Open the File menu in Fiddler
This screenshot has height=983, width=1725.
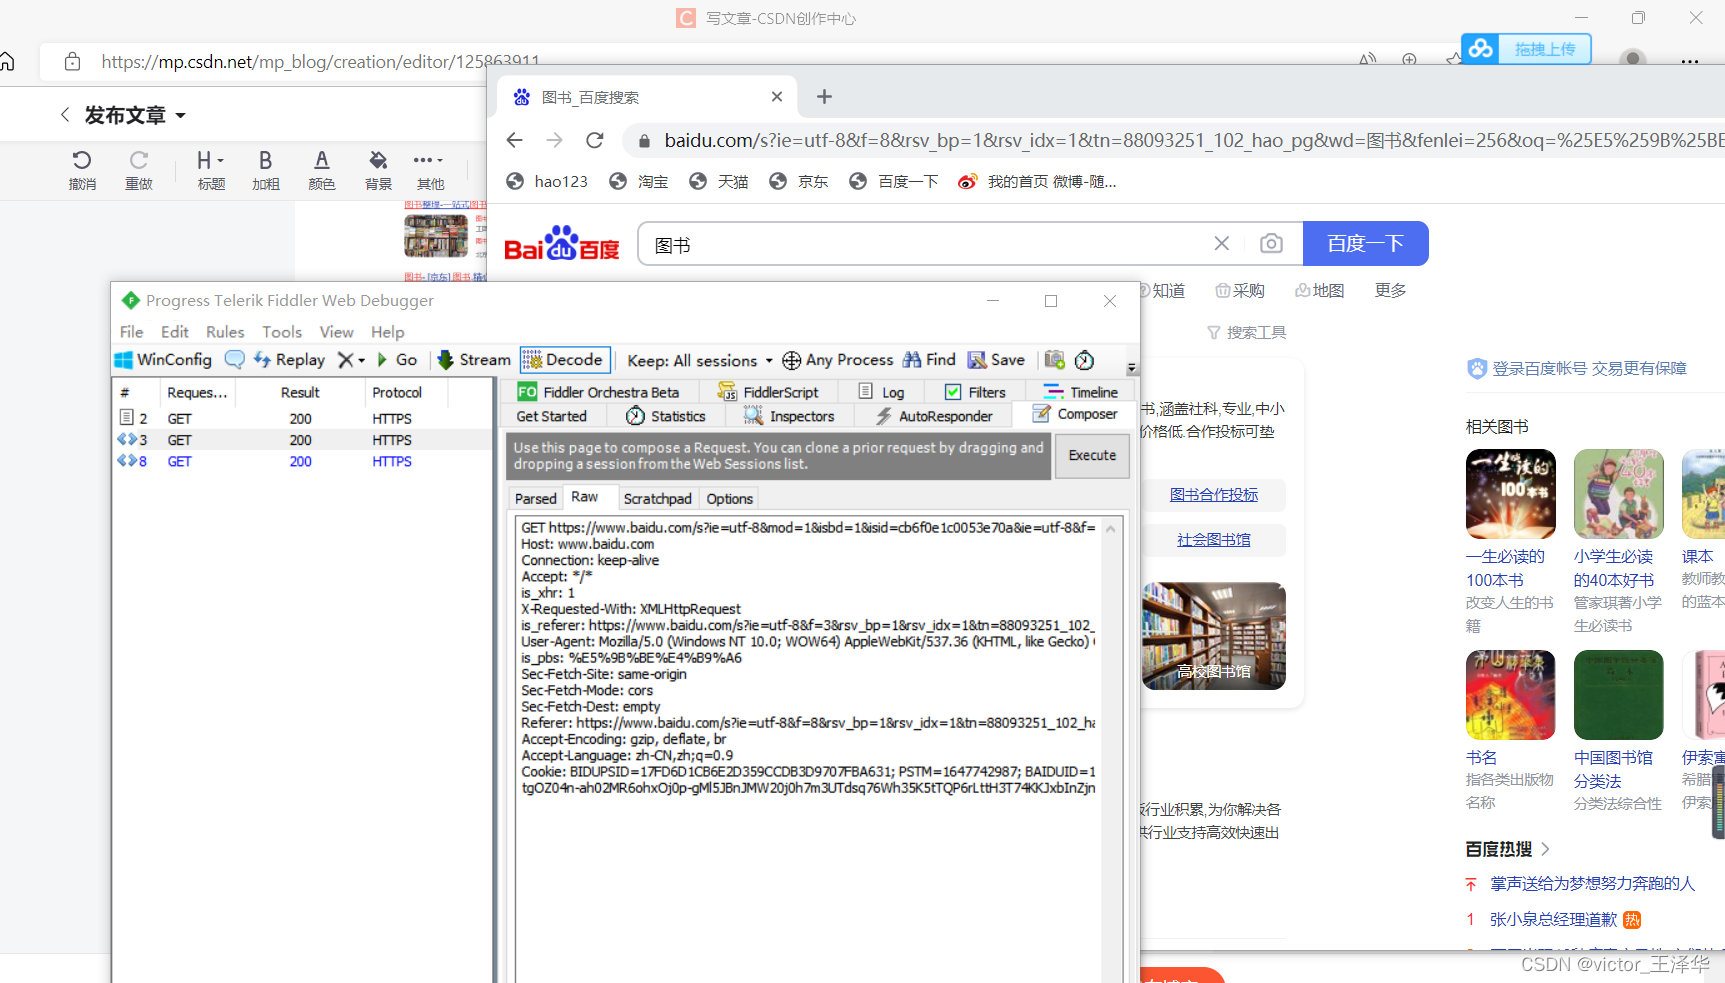tap(131, 332)
